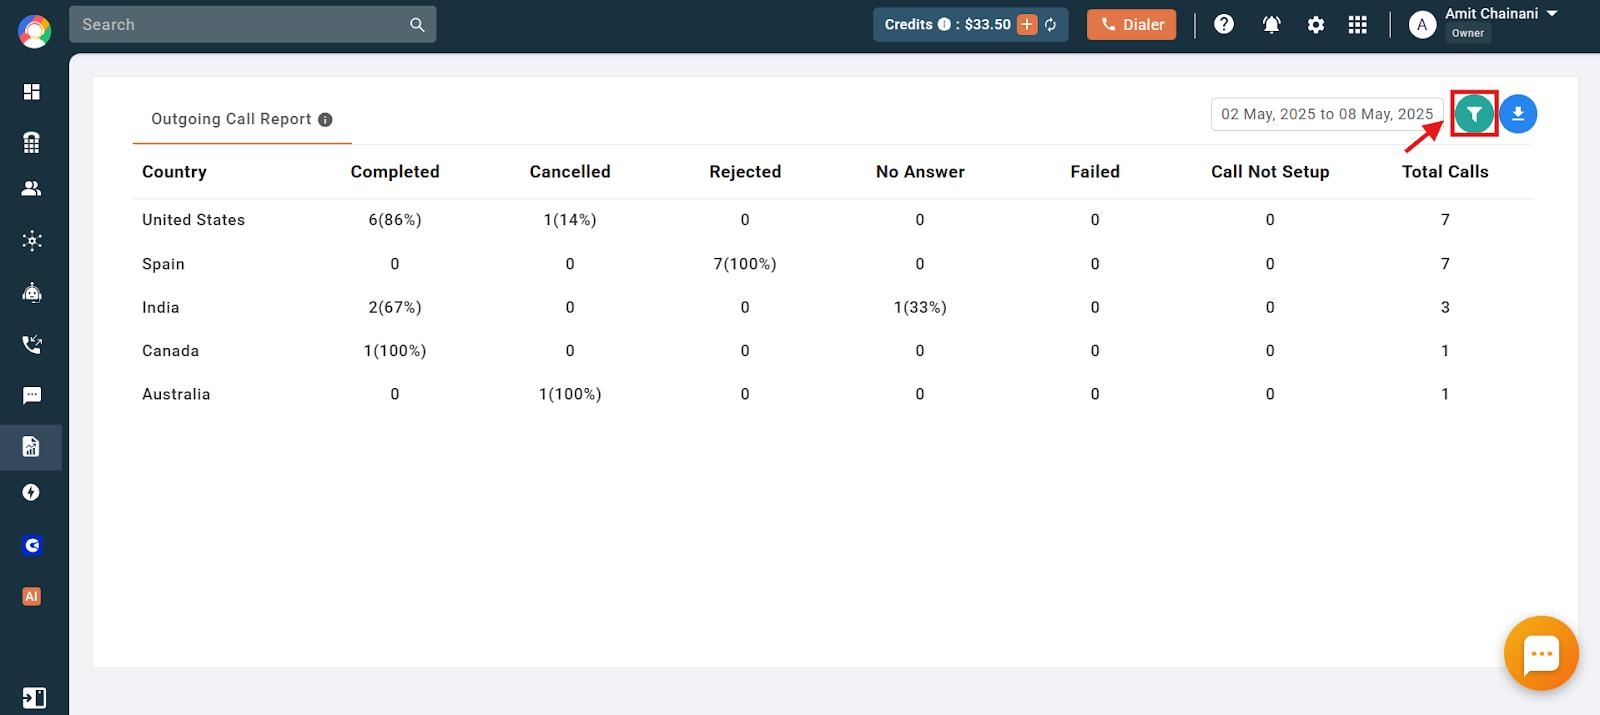
Task: Select the United States row label
Action: (x=193, y=220)
